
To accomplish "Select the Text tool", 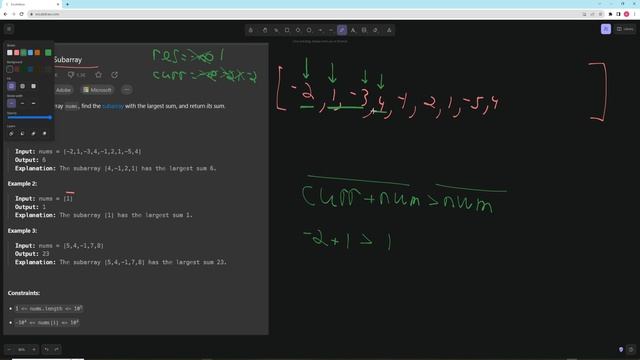I will point(353,30).
